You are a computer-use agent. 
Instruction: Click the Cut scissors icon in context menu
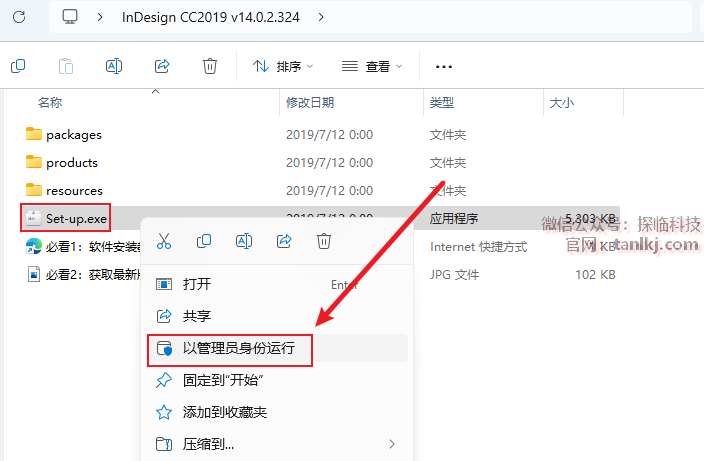[x=164, y=241]
